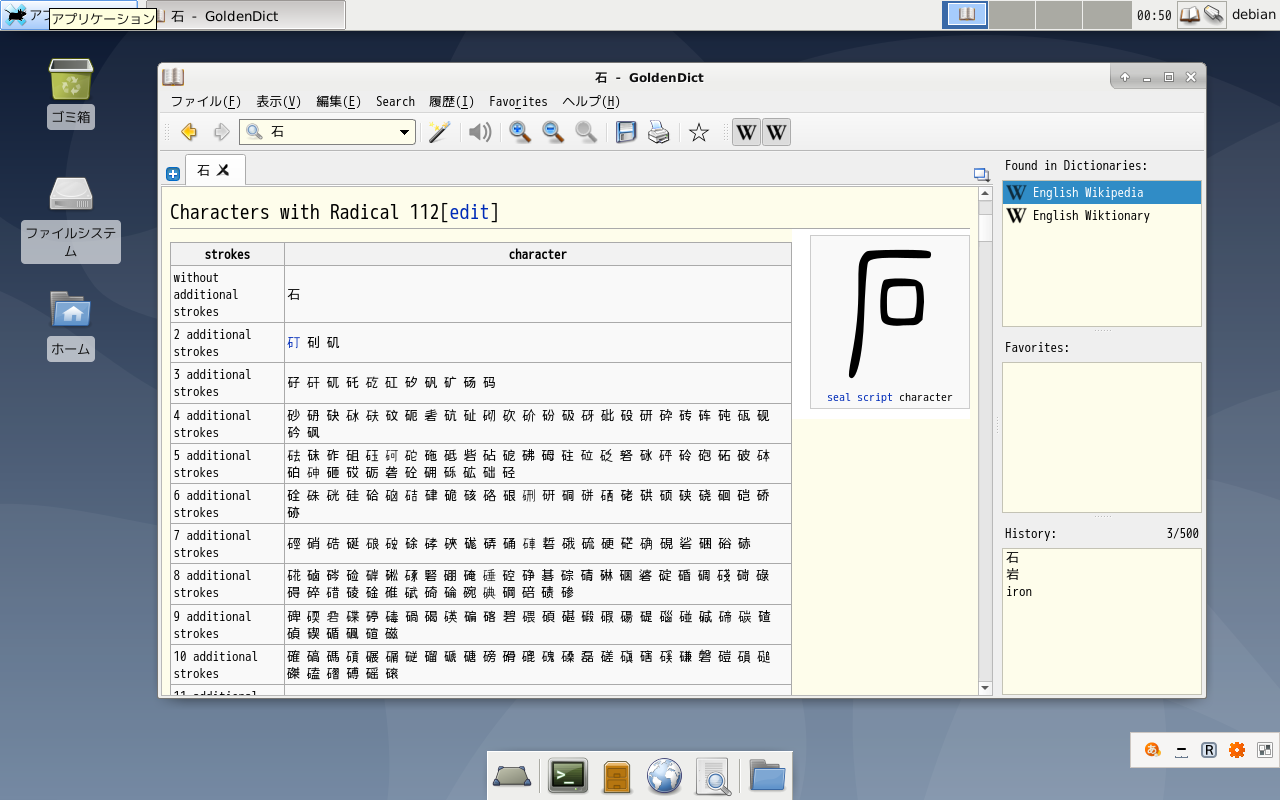
Task: Go back with the yellow arrow button
Action: tap(189, 132)
